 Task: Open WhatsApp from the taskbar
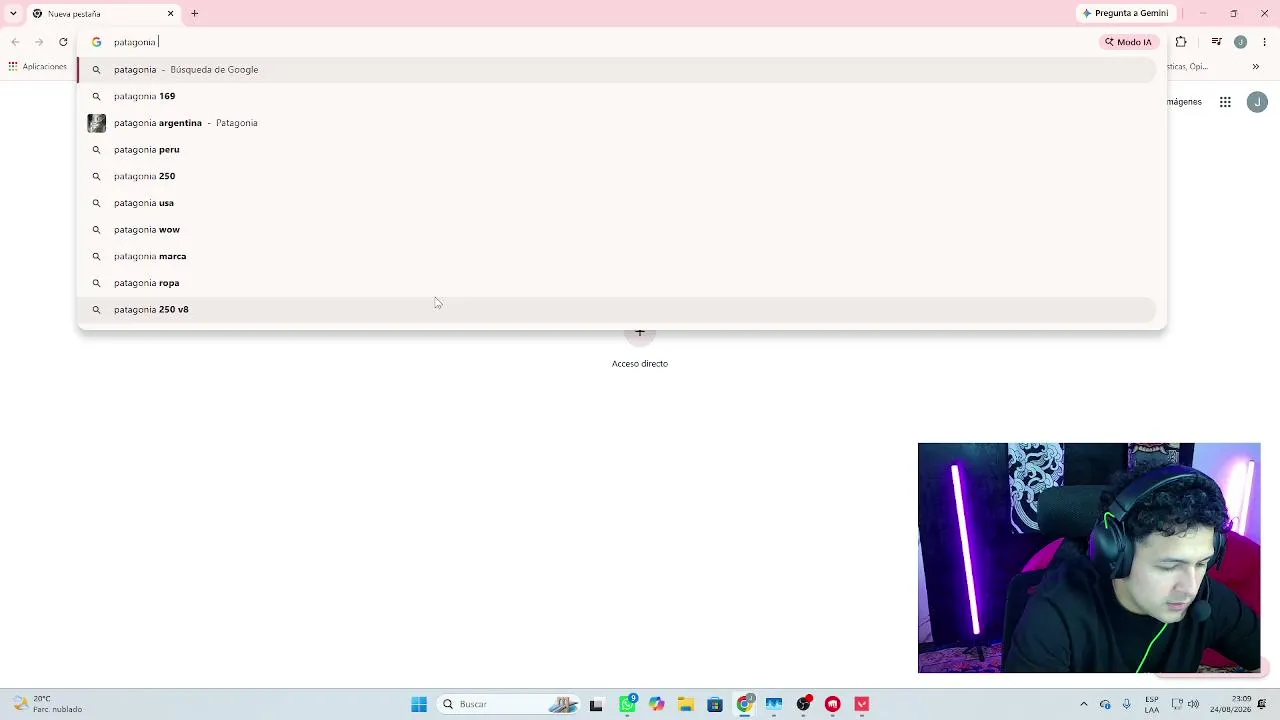point(627,704)
